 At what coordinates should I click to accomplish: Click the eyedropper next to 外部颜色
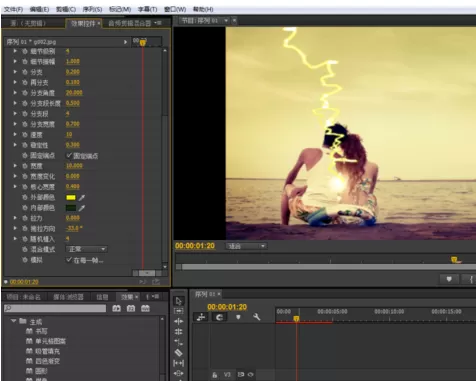click(x=82, y=198)
